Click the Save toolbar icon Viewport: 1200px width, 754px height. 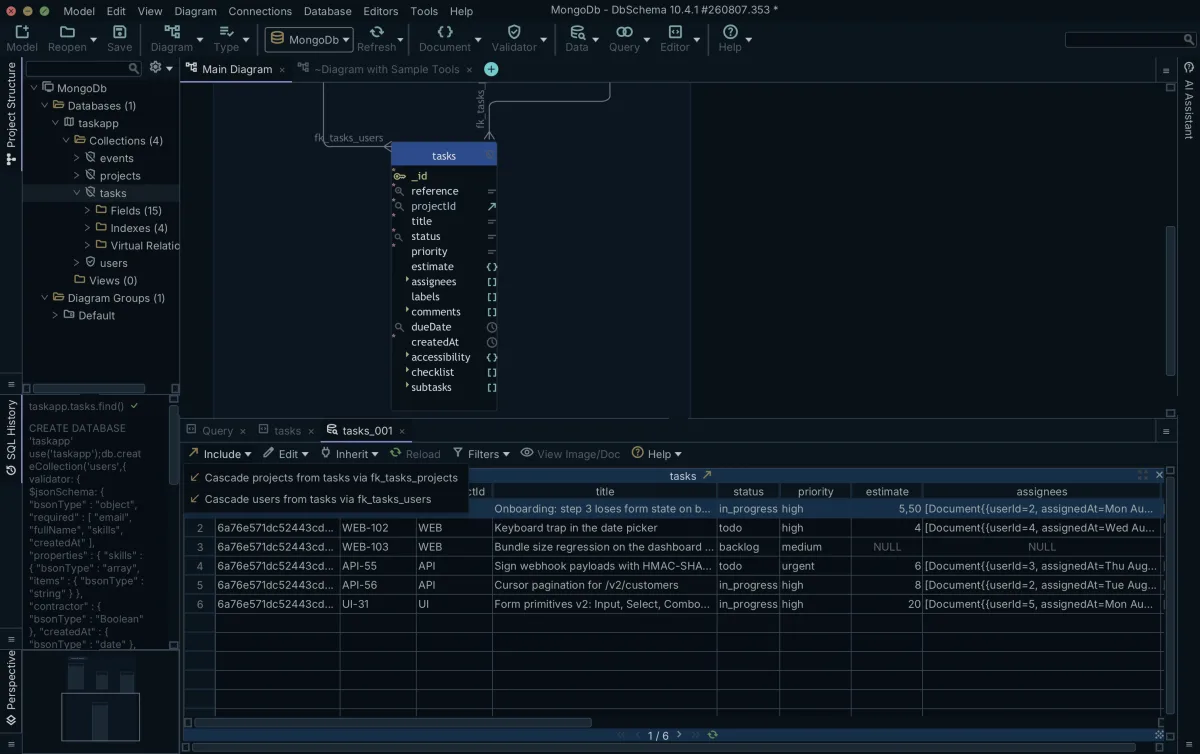tap(119, 32)
